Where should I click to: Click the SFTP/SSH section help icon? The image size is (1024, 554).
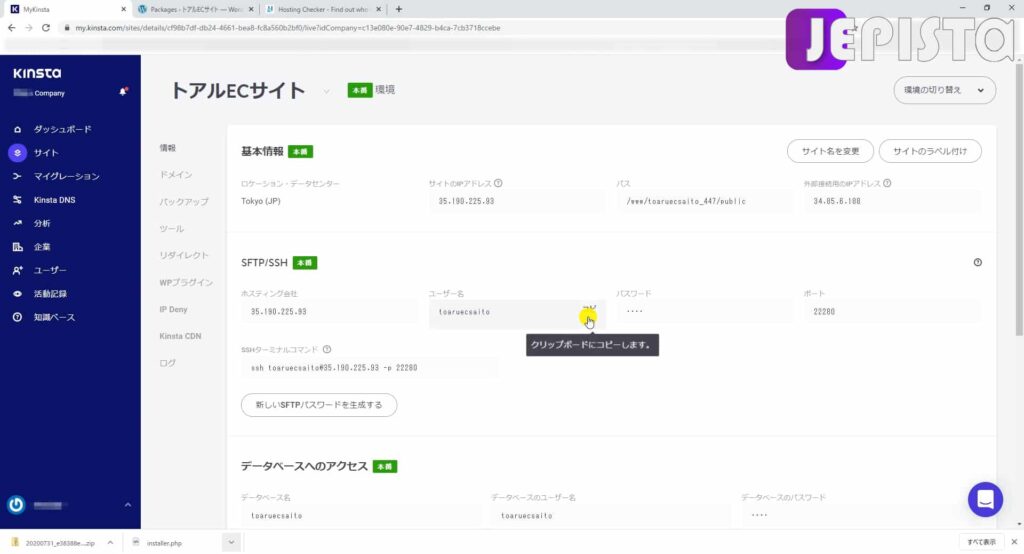[978, 263]
